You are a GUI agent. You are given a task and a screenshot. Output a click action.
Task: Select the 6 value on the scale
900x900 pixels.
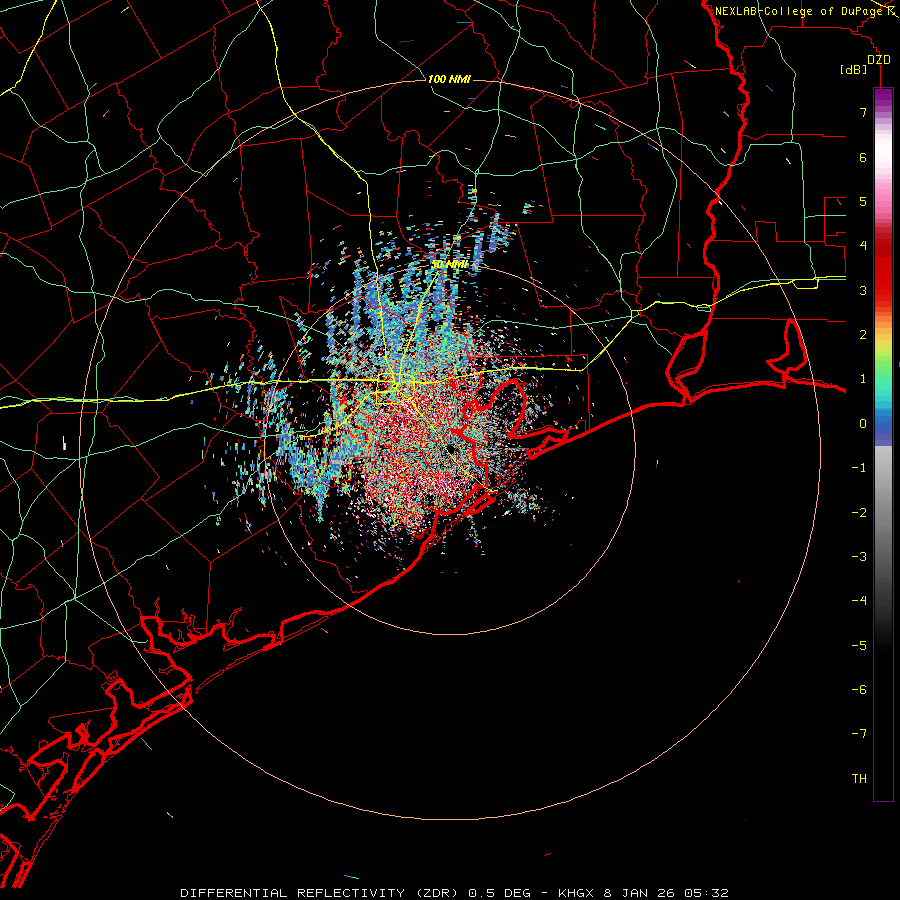tap(863, 157)
